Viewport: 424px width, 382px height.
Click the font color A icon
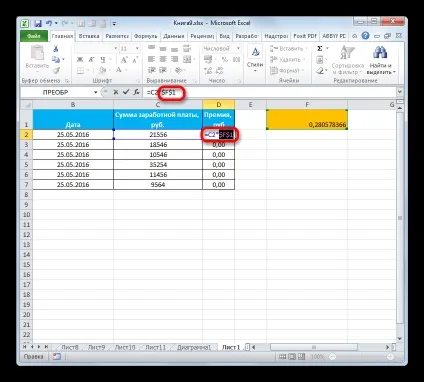[x=119, y=70]
